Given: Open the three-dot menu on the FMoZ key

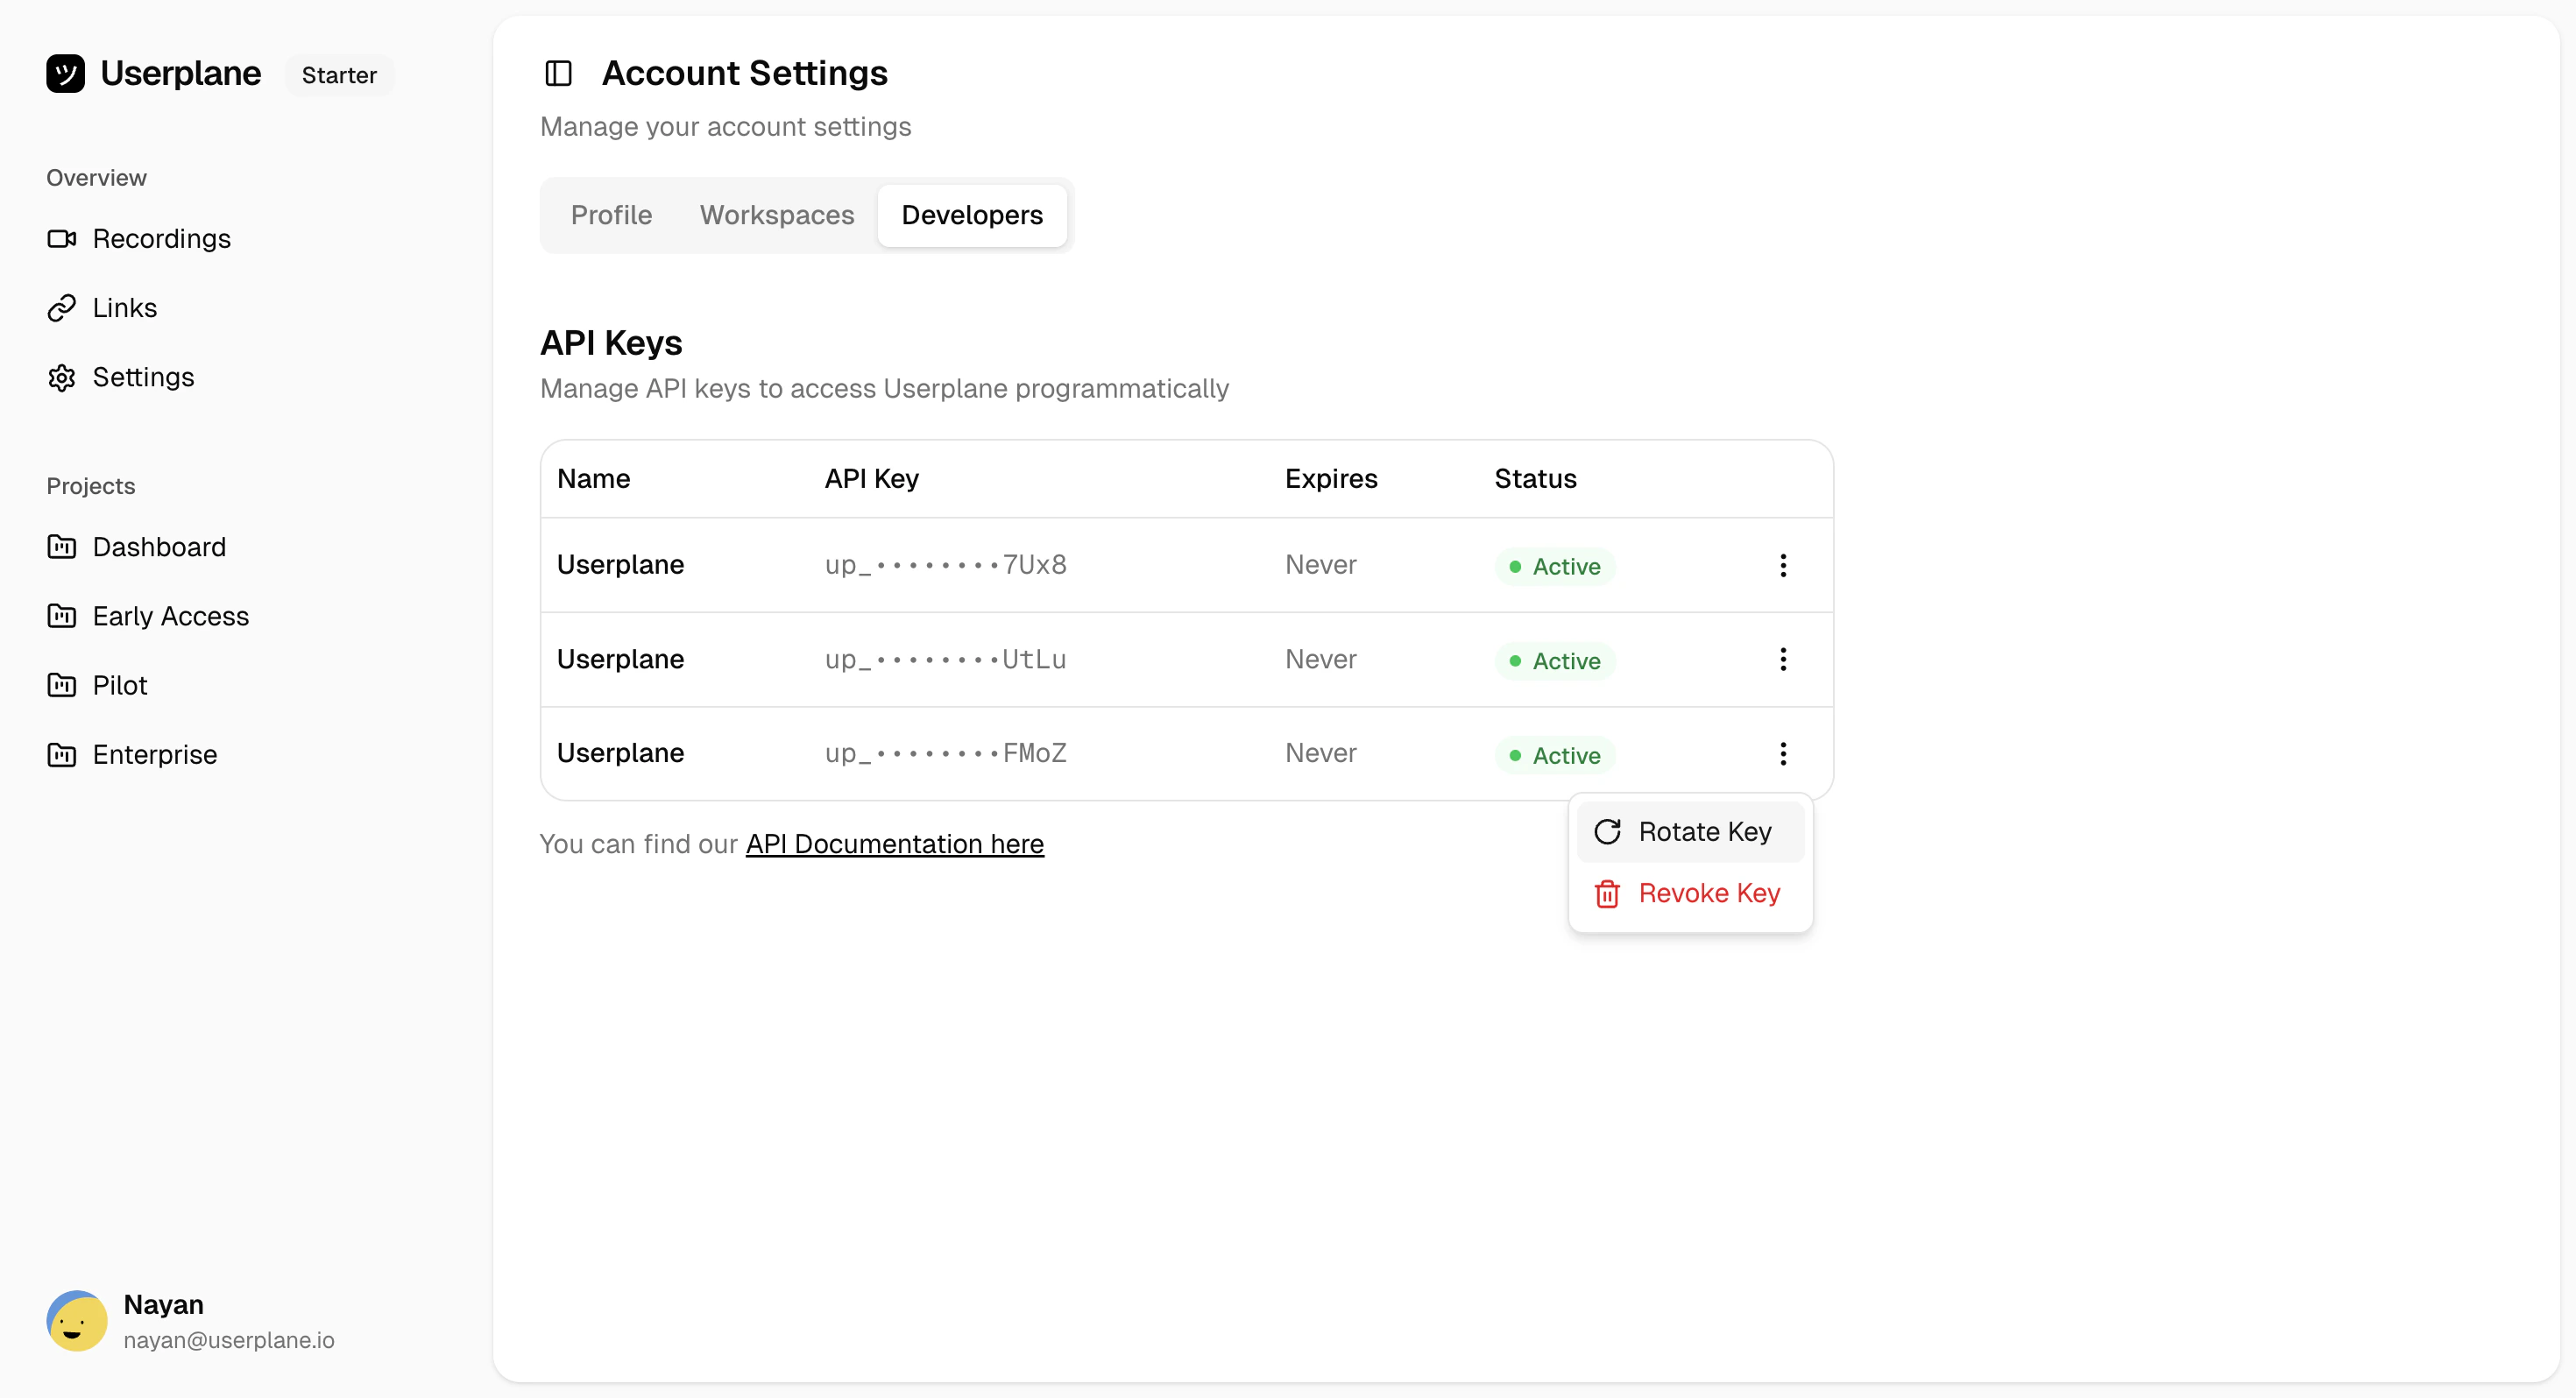Looking at the screenshot, I should pyautogui.click(x=1783, y=753).
